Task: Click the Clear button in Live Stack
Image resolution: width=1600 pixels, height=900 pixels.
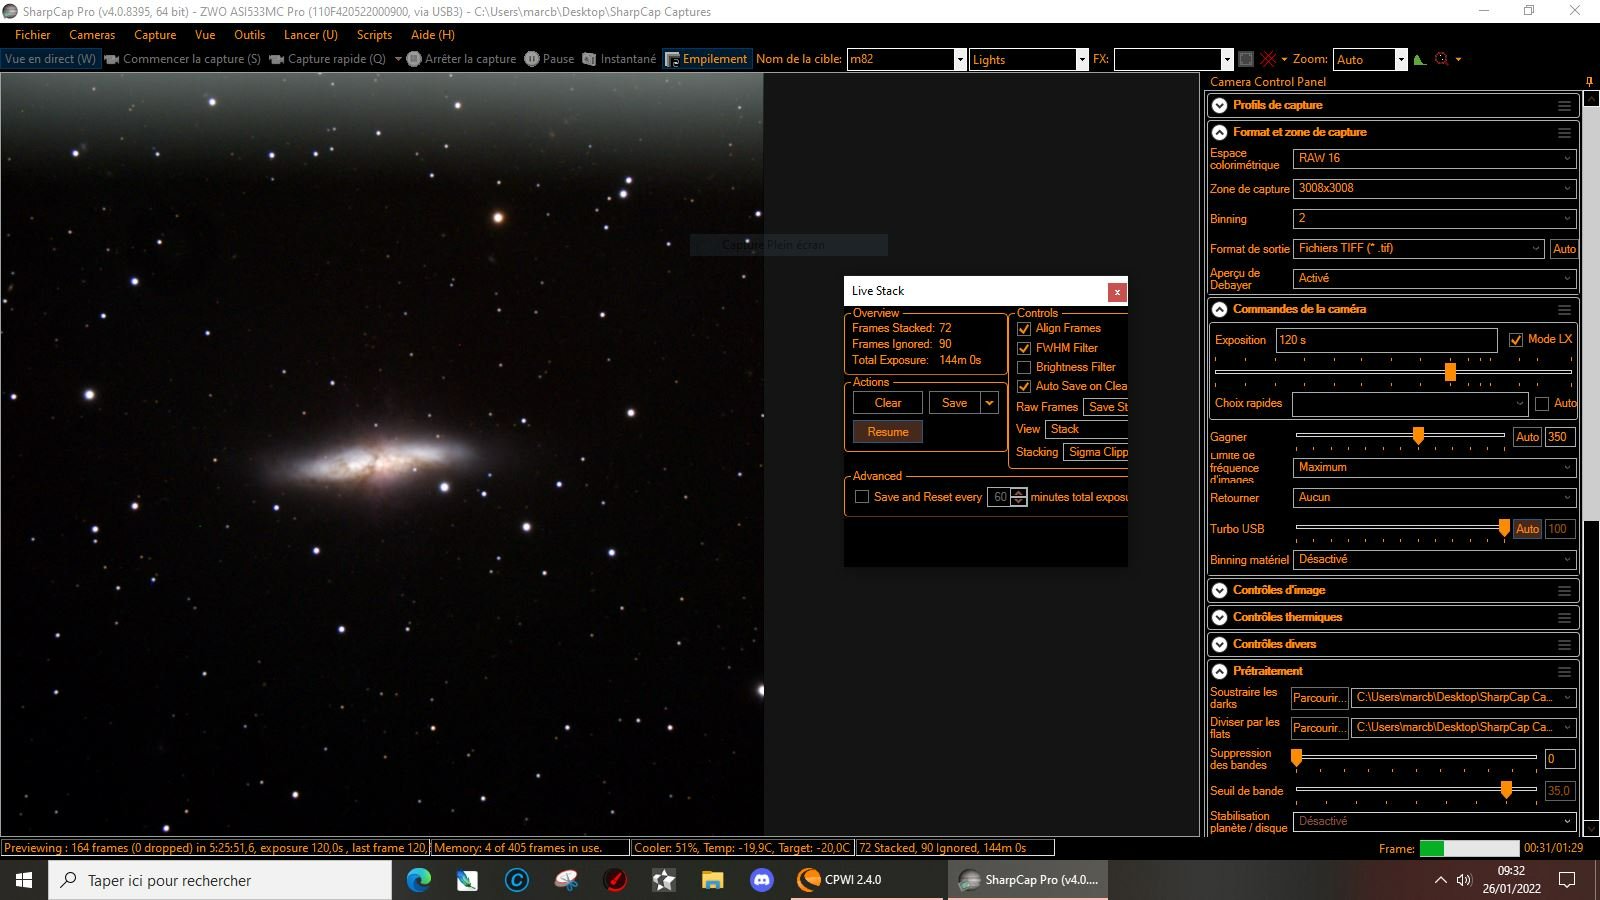Action: click(888, 403)
